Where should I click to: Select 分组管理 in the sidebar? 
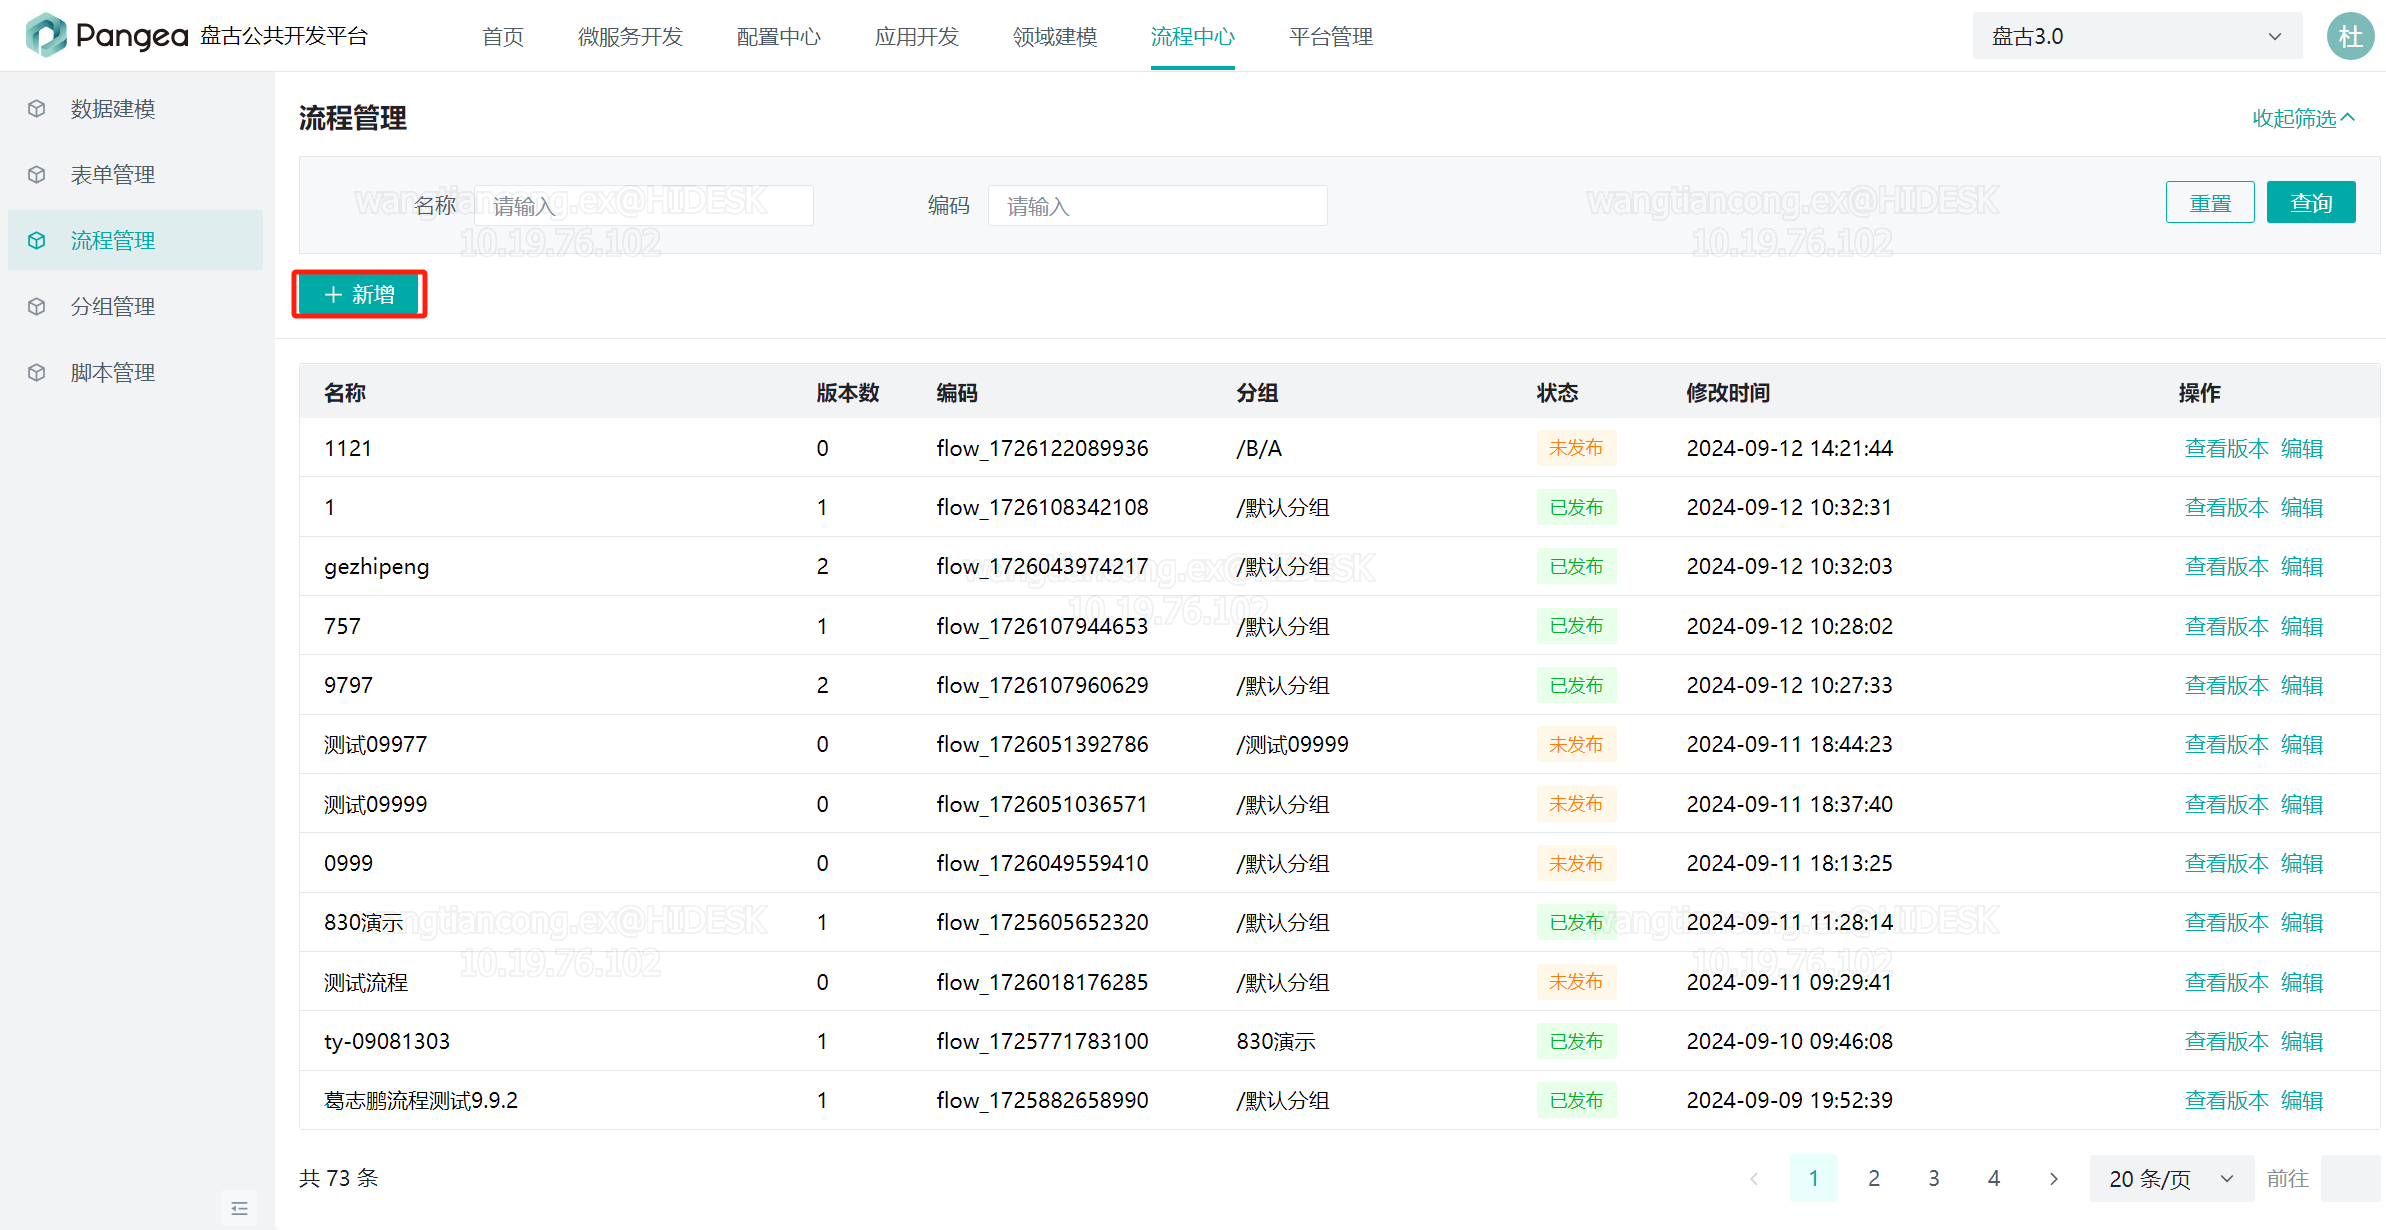coord(135,307)
